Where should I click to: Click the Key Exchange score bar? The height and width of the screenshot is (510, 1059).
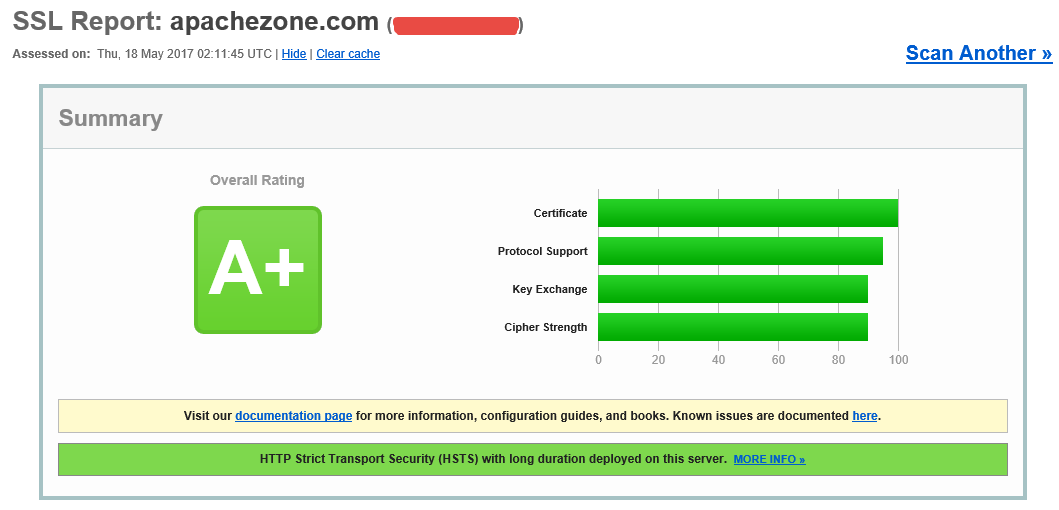pos(732,289)
